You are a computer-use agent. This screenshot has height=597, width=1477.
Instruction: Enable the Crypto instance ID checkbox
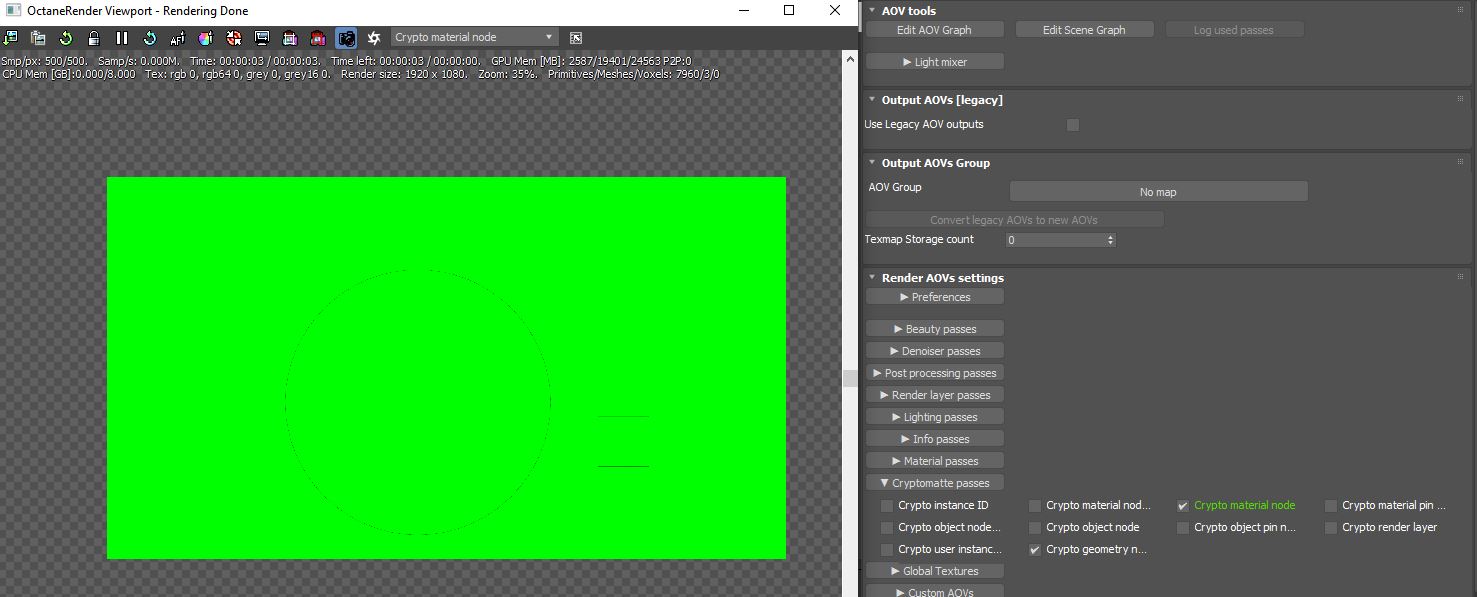tap(887, 506)
